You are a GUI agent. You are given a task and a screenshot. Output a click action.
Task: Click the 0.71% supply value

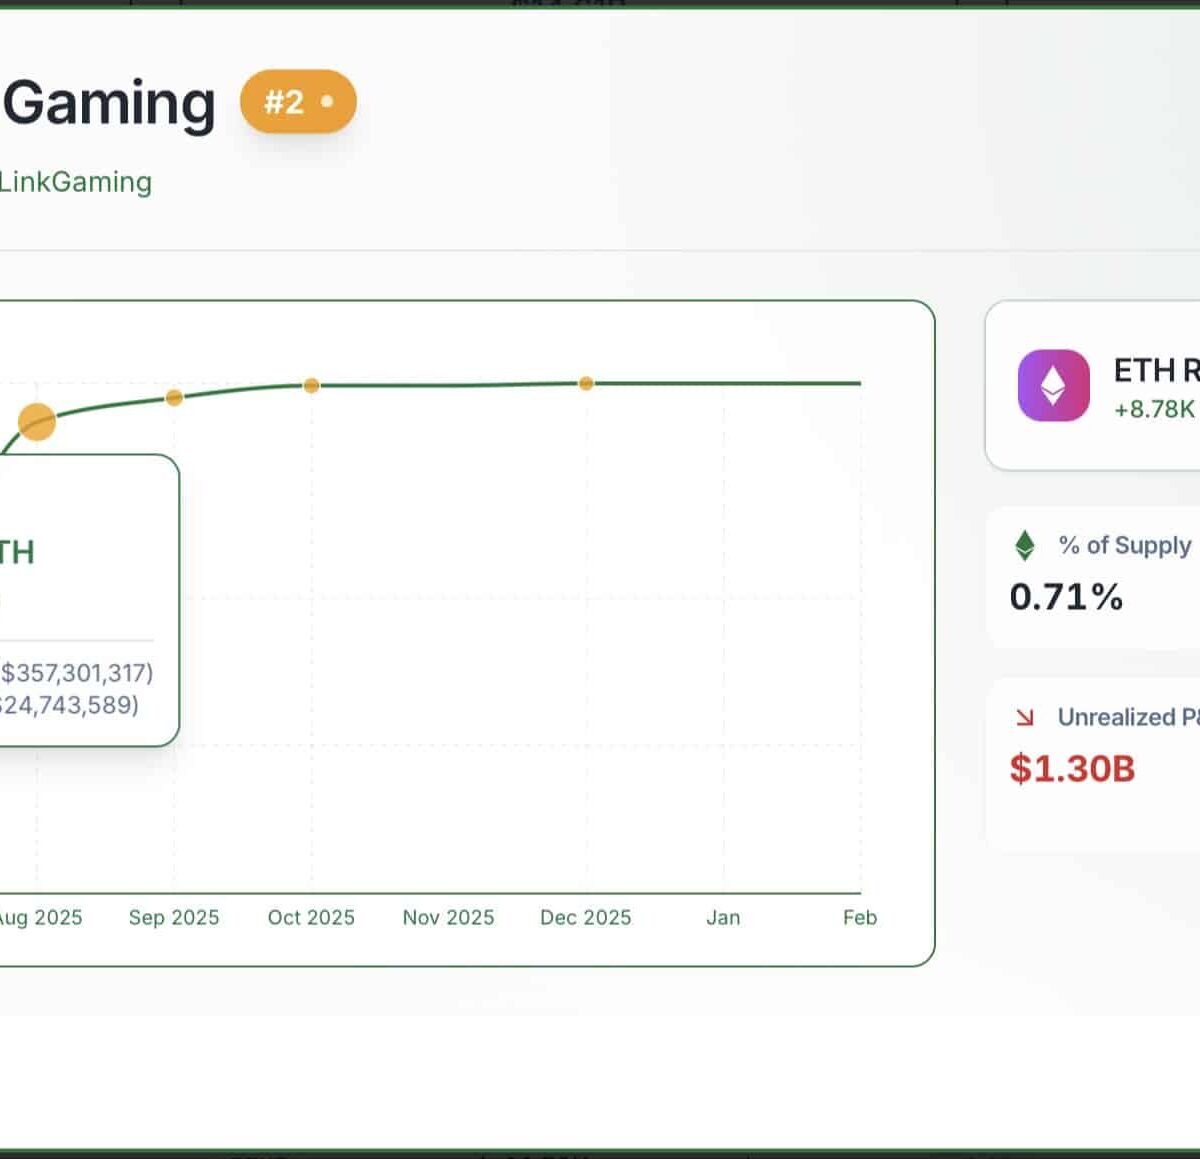[1066, 597]
